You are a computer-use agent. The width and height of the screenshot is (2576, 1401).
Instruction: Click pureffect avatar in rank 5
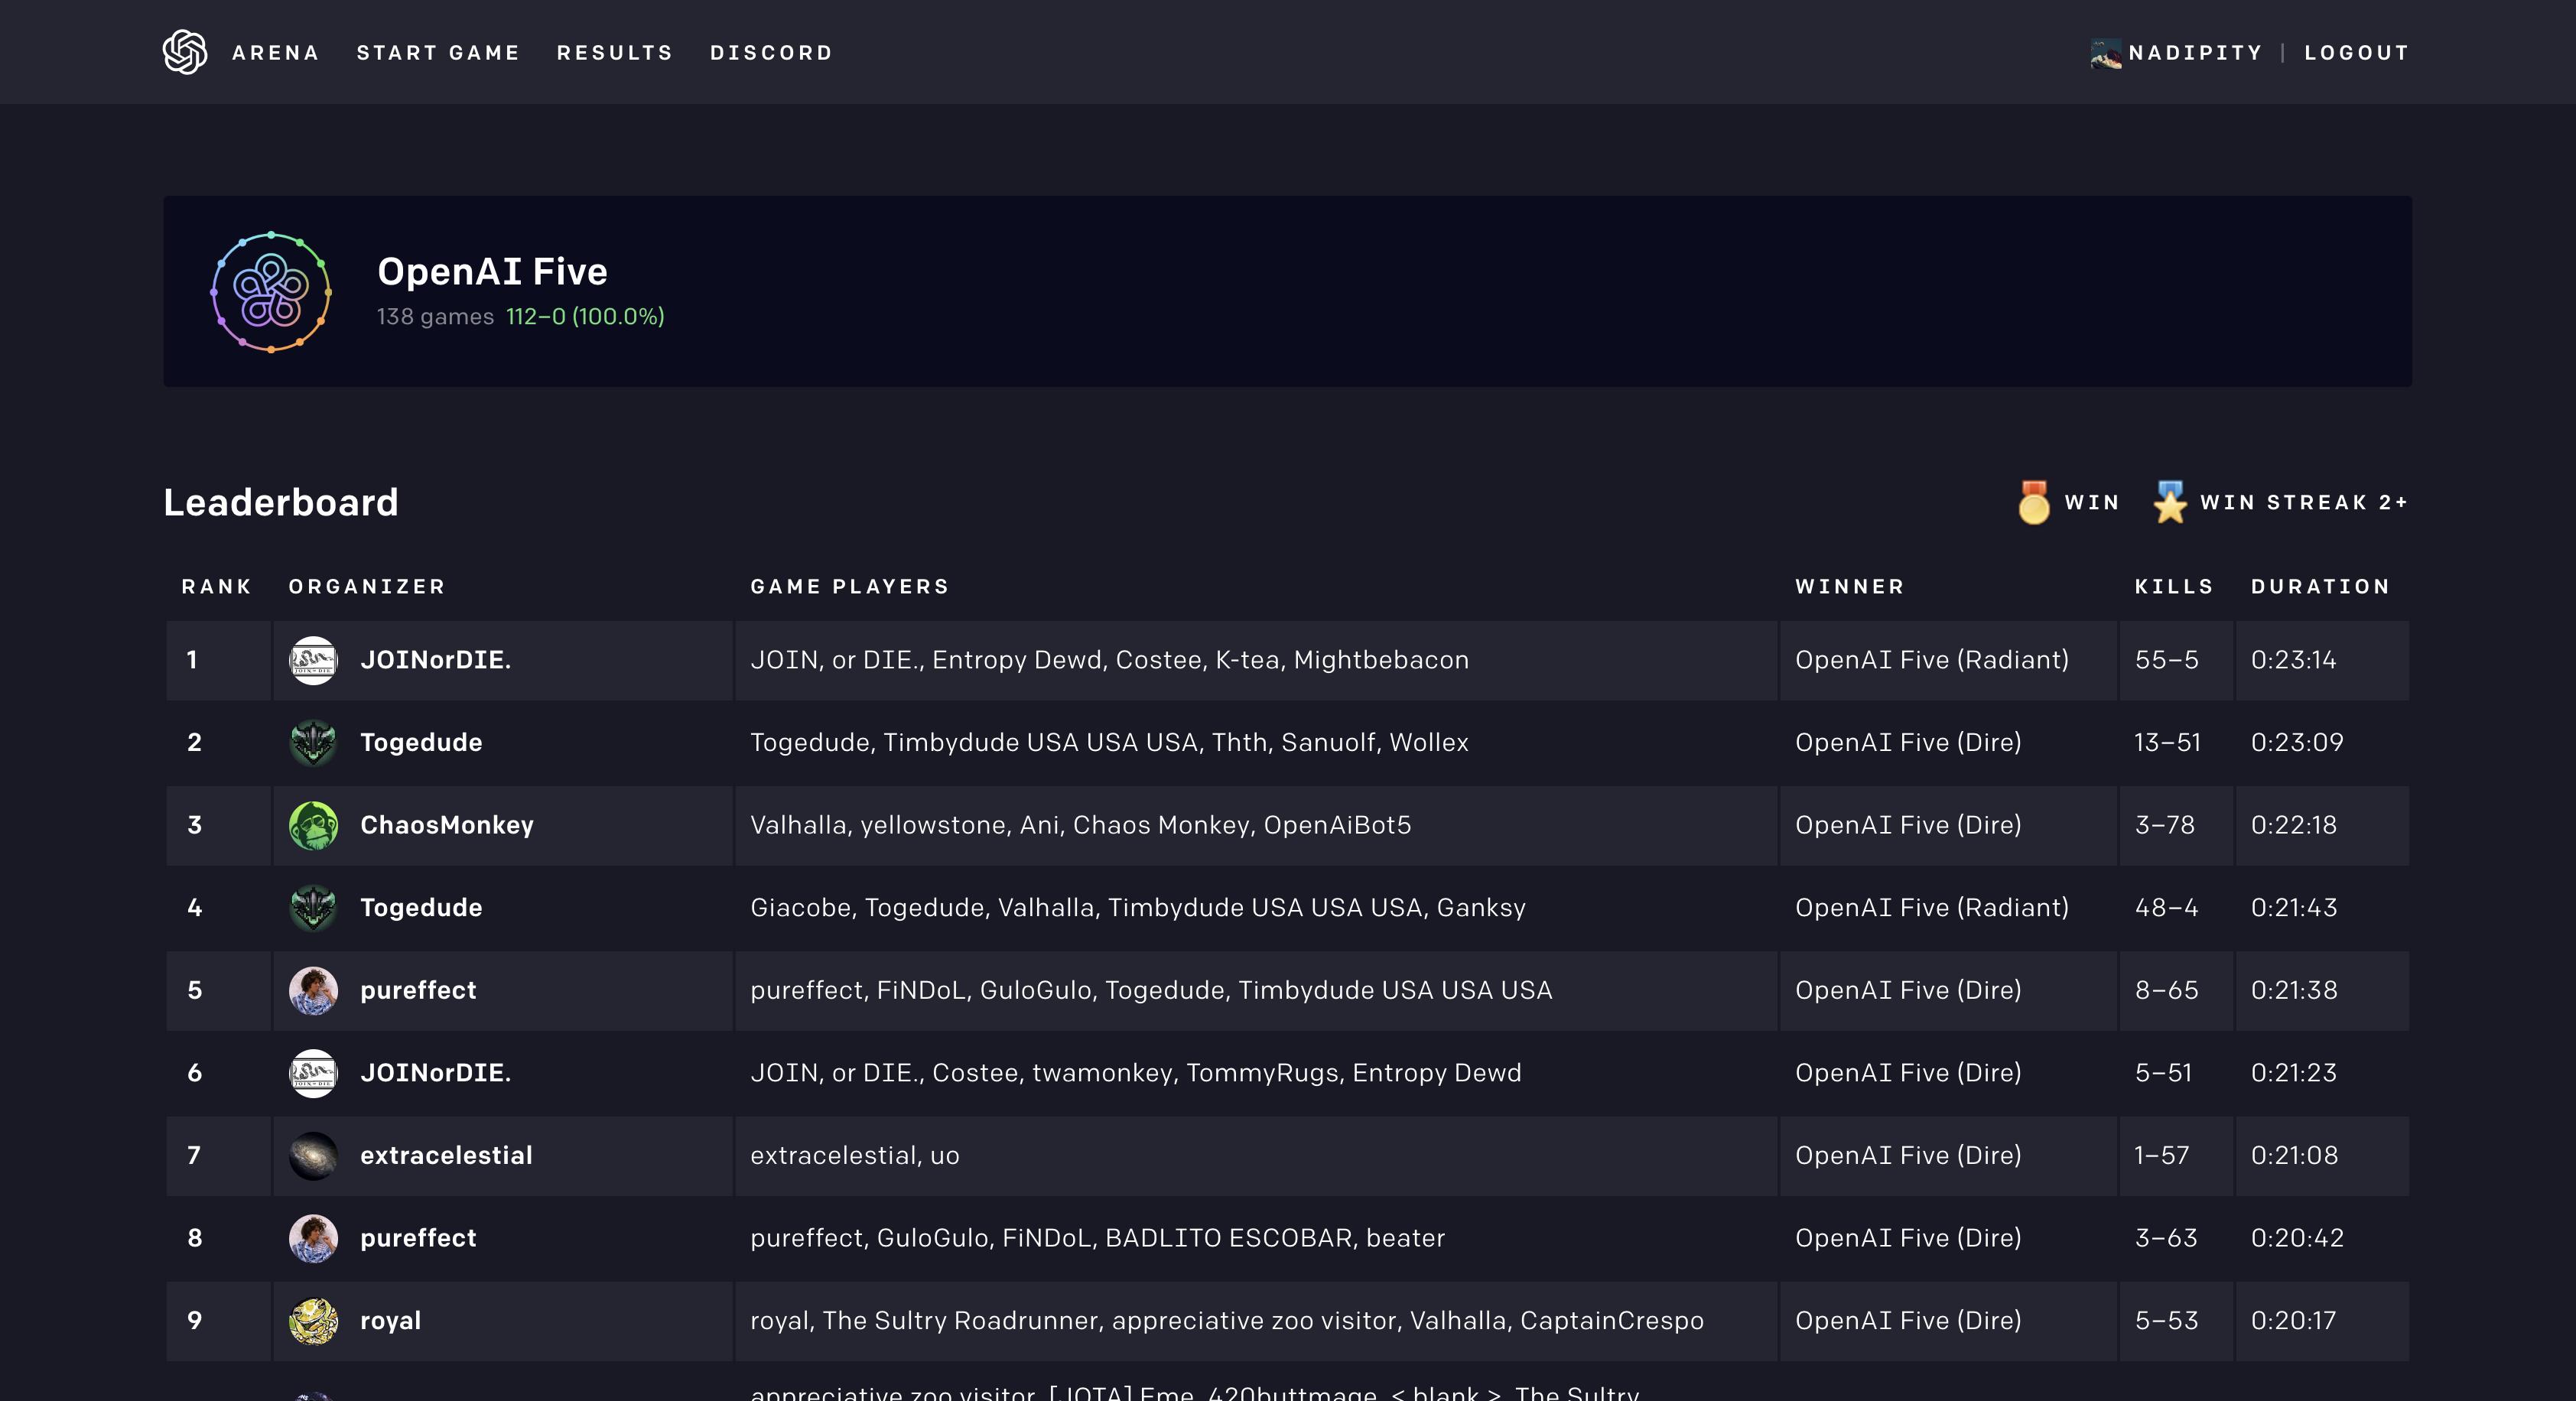313,990
